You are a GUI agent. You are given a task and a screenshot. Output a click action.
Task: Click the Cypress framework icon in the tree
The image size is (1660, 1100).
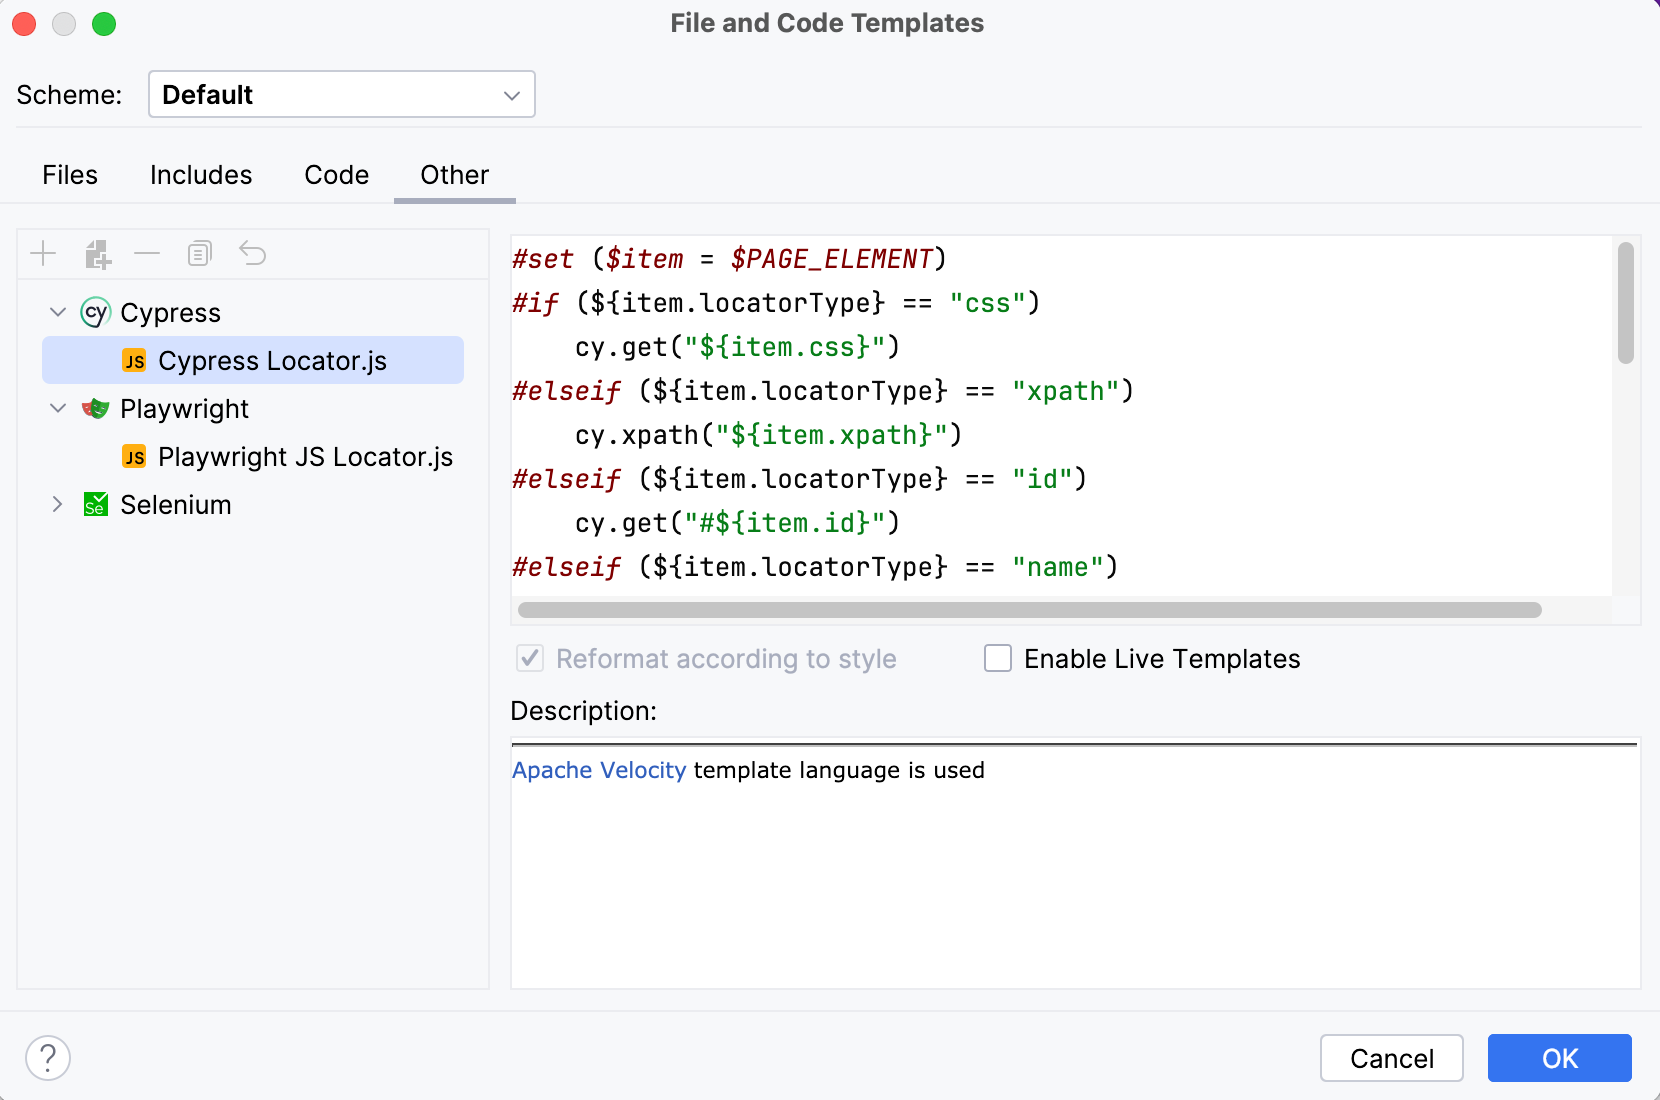click(x=94, y=312)
